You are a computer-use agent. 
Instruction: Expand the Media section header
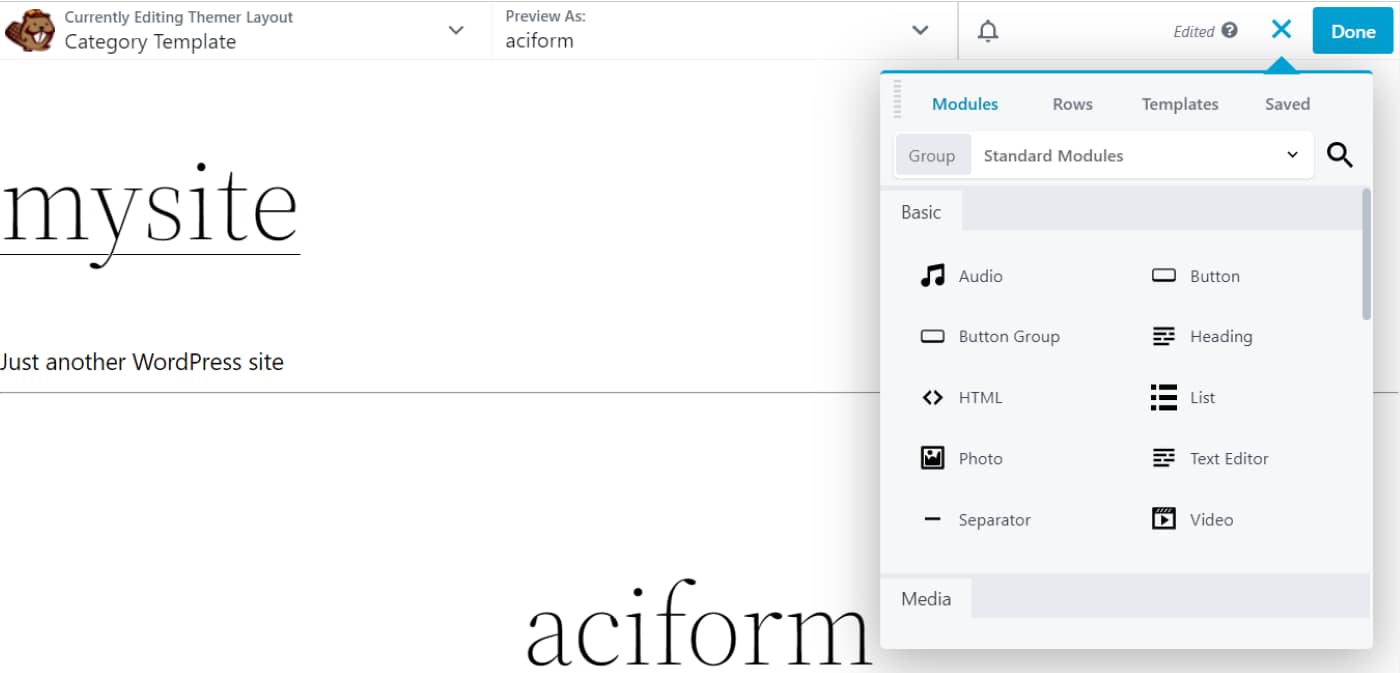[926, 598]
